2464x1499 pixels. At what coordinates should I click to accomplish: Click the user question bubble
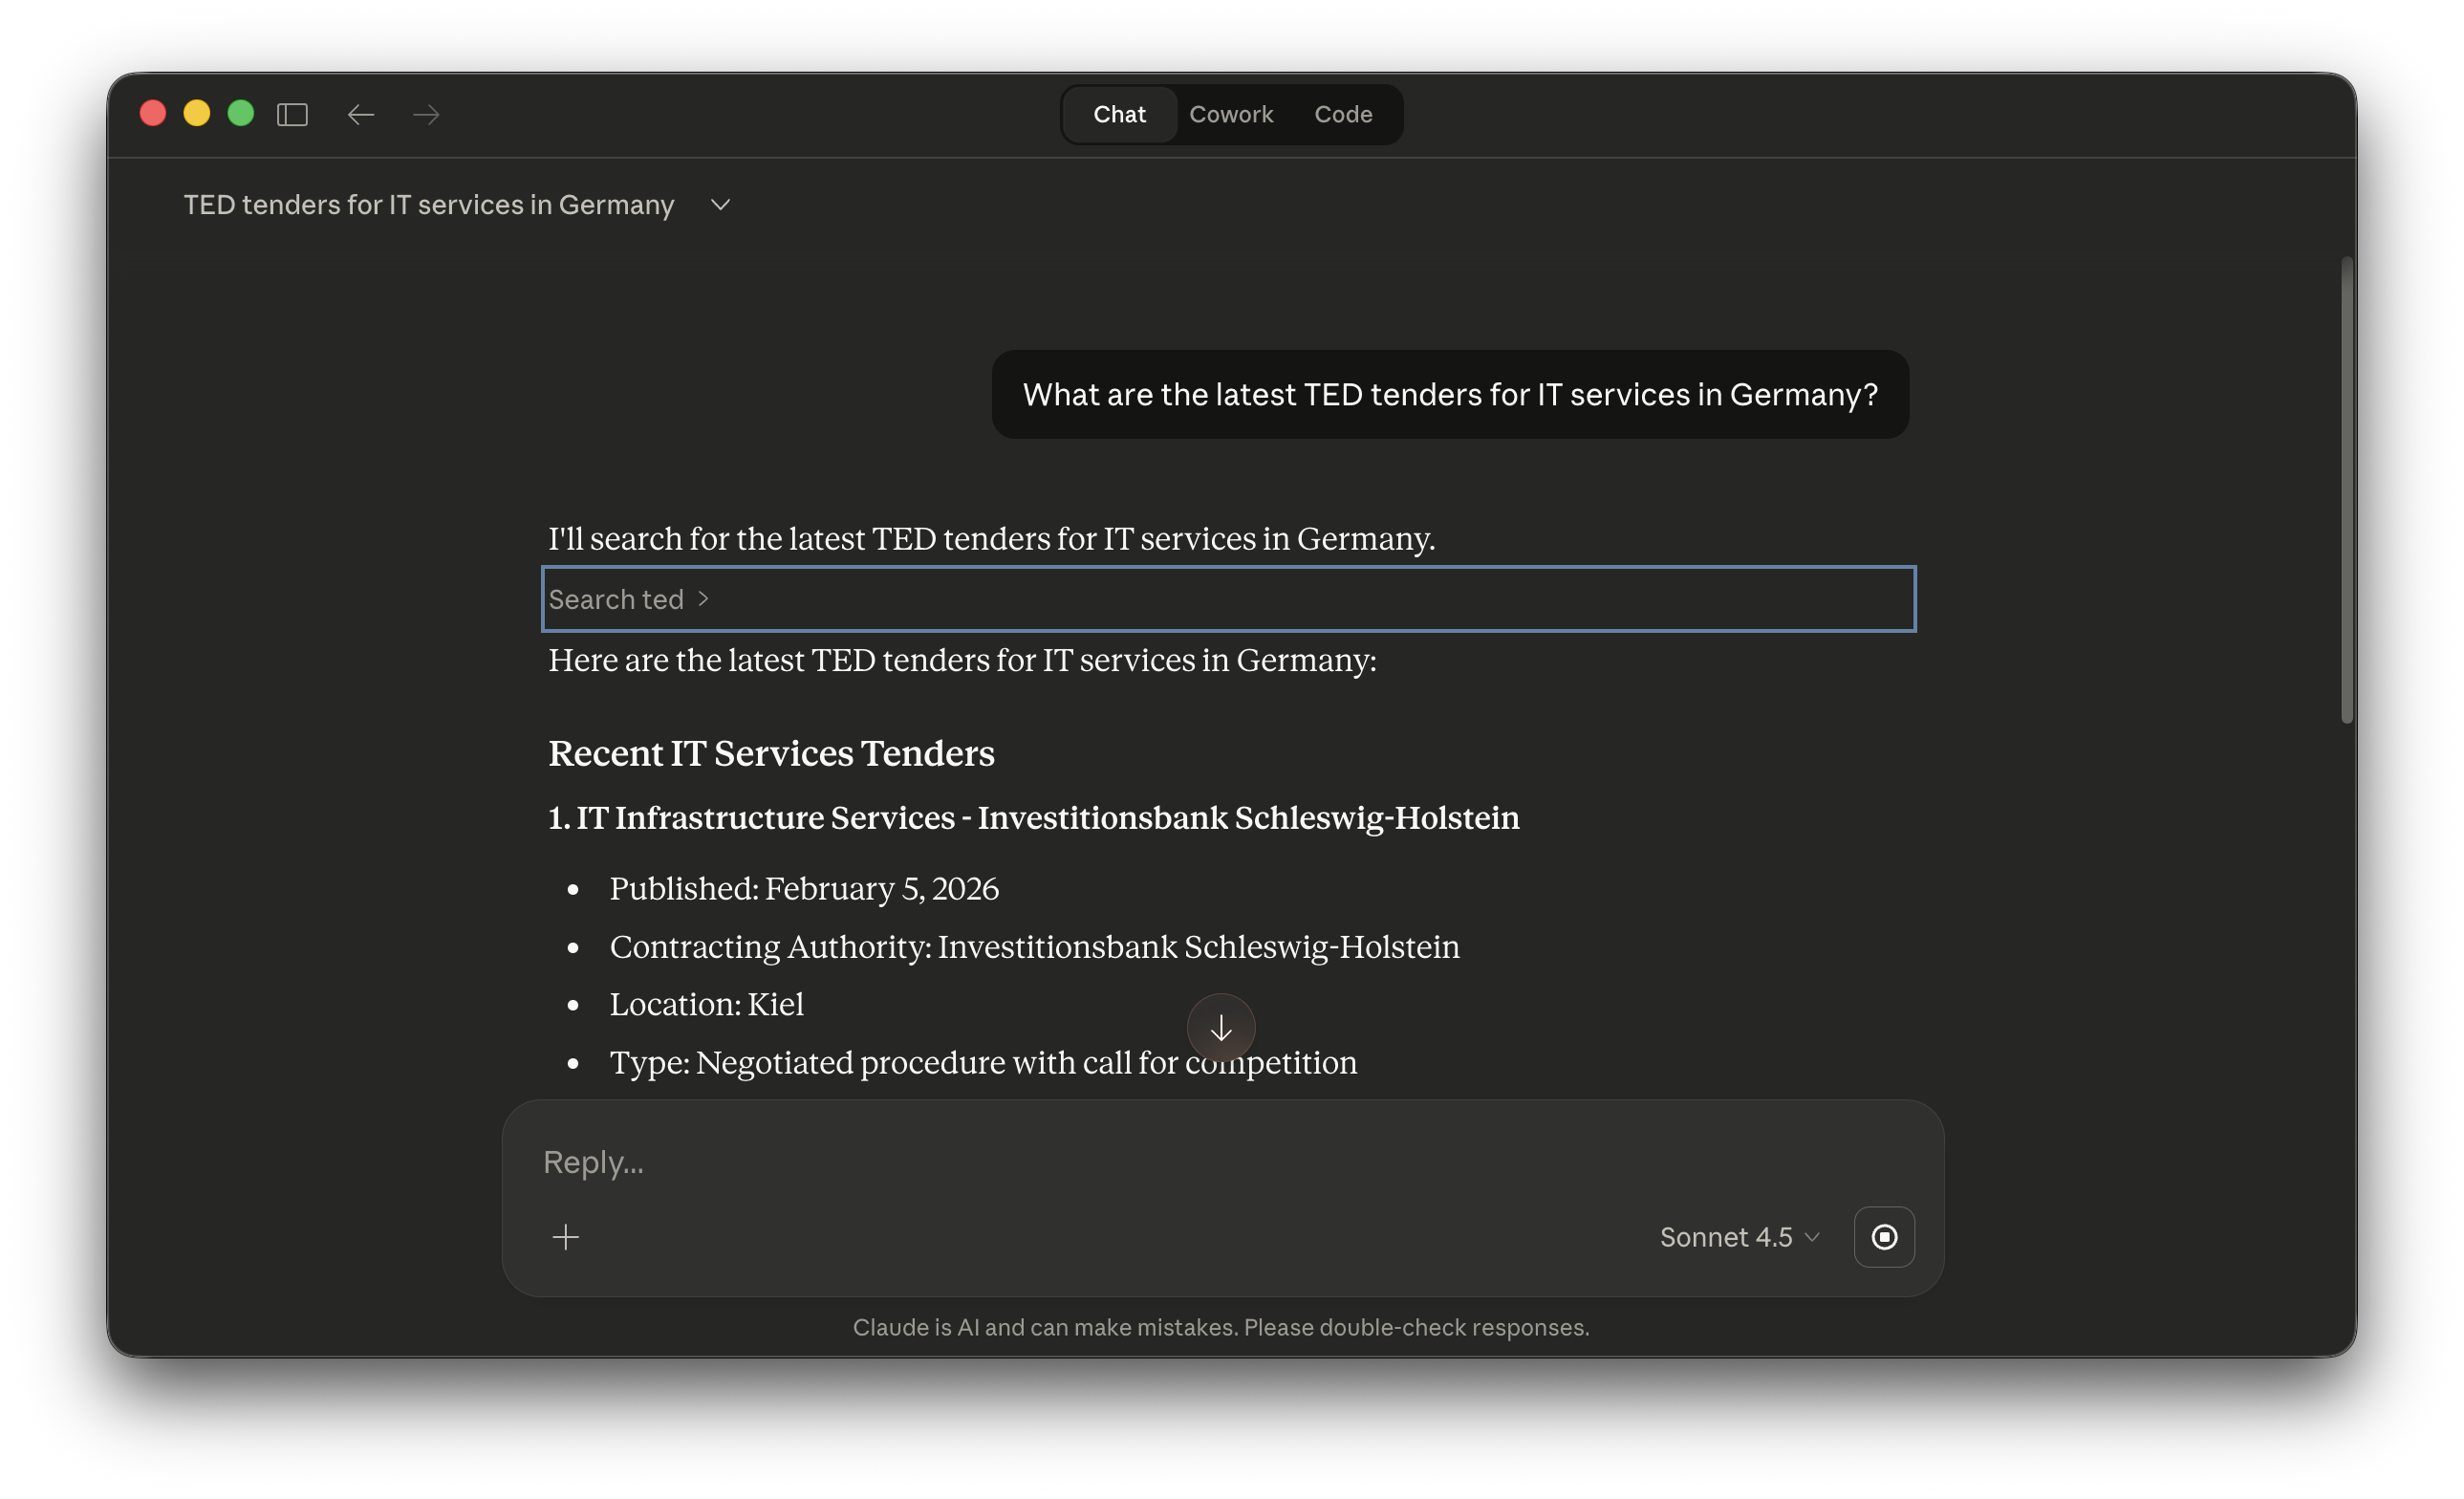[x=1449, y=394]
